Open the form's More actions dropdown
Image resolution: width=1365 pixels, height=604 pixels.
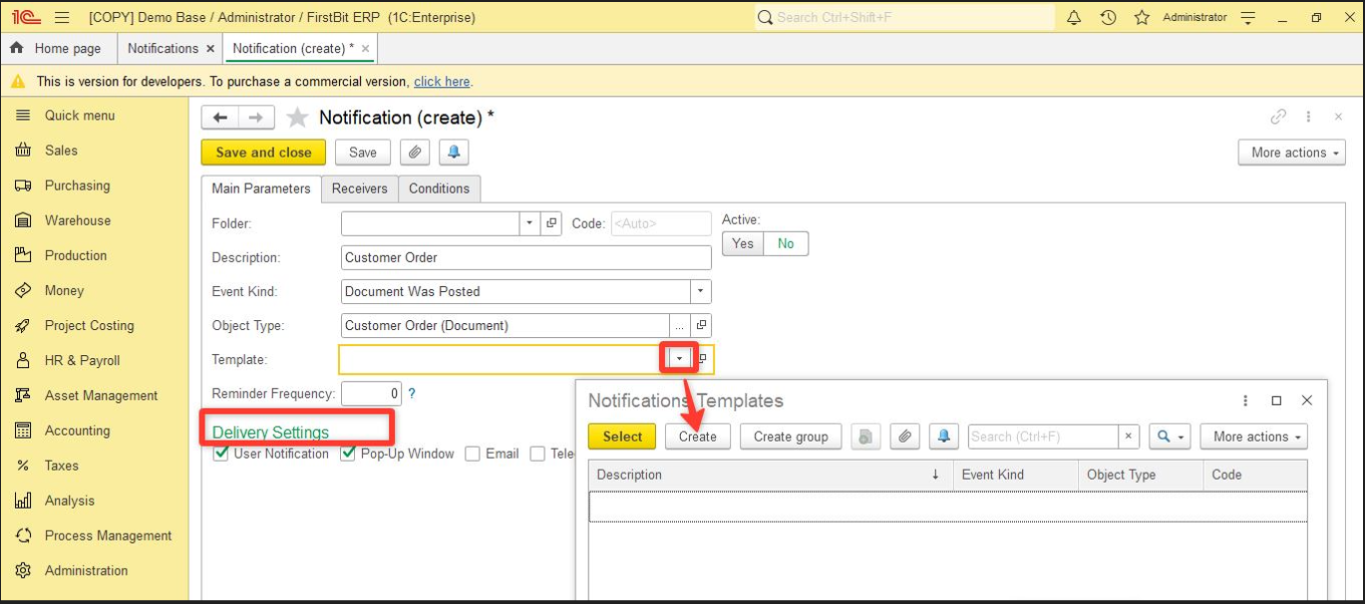[x=1291, y=152]
